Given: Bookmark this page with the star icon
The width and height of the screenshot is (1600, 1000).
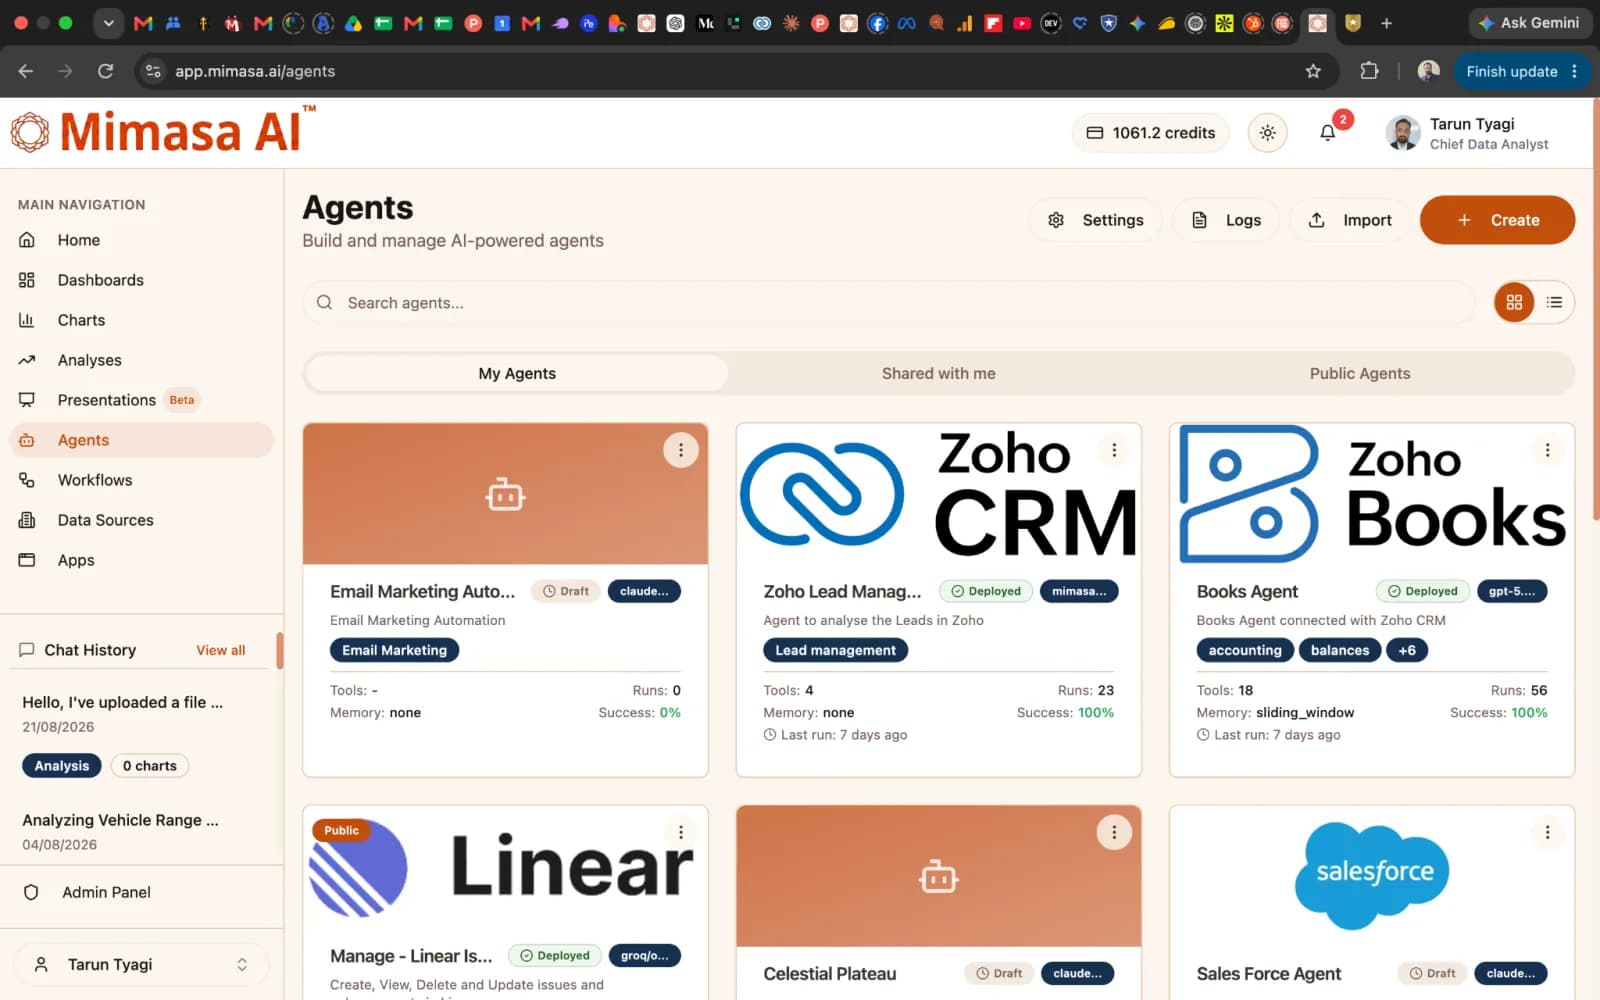Looking at the screenshot, I should [x=1313, y=71].
